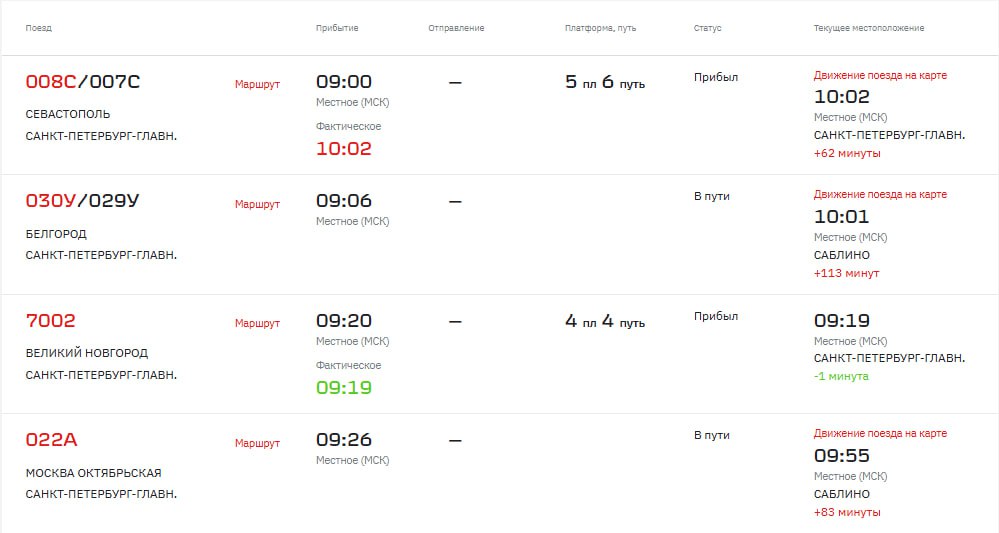999x533 pixels.
Task: Click the Отправление column header
Action: 456,28
